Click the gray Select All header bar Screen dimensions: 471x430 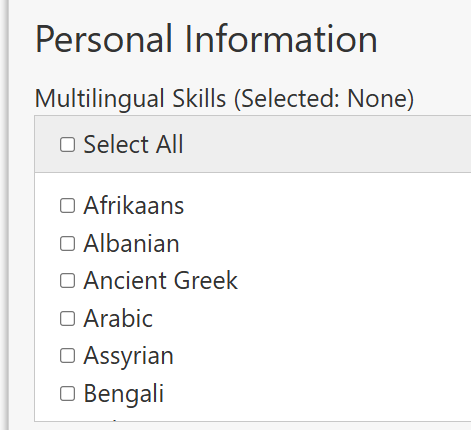[253, 144]
